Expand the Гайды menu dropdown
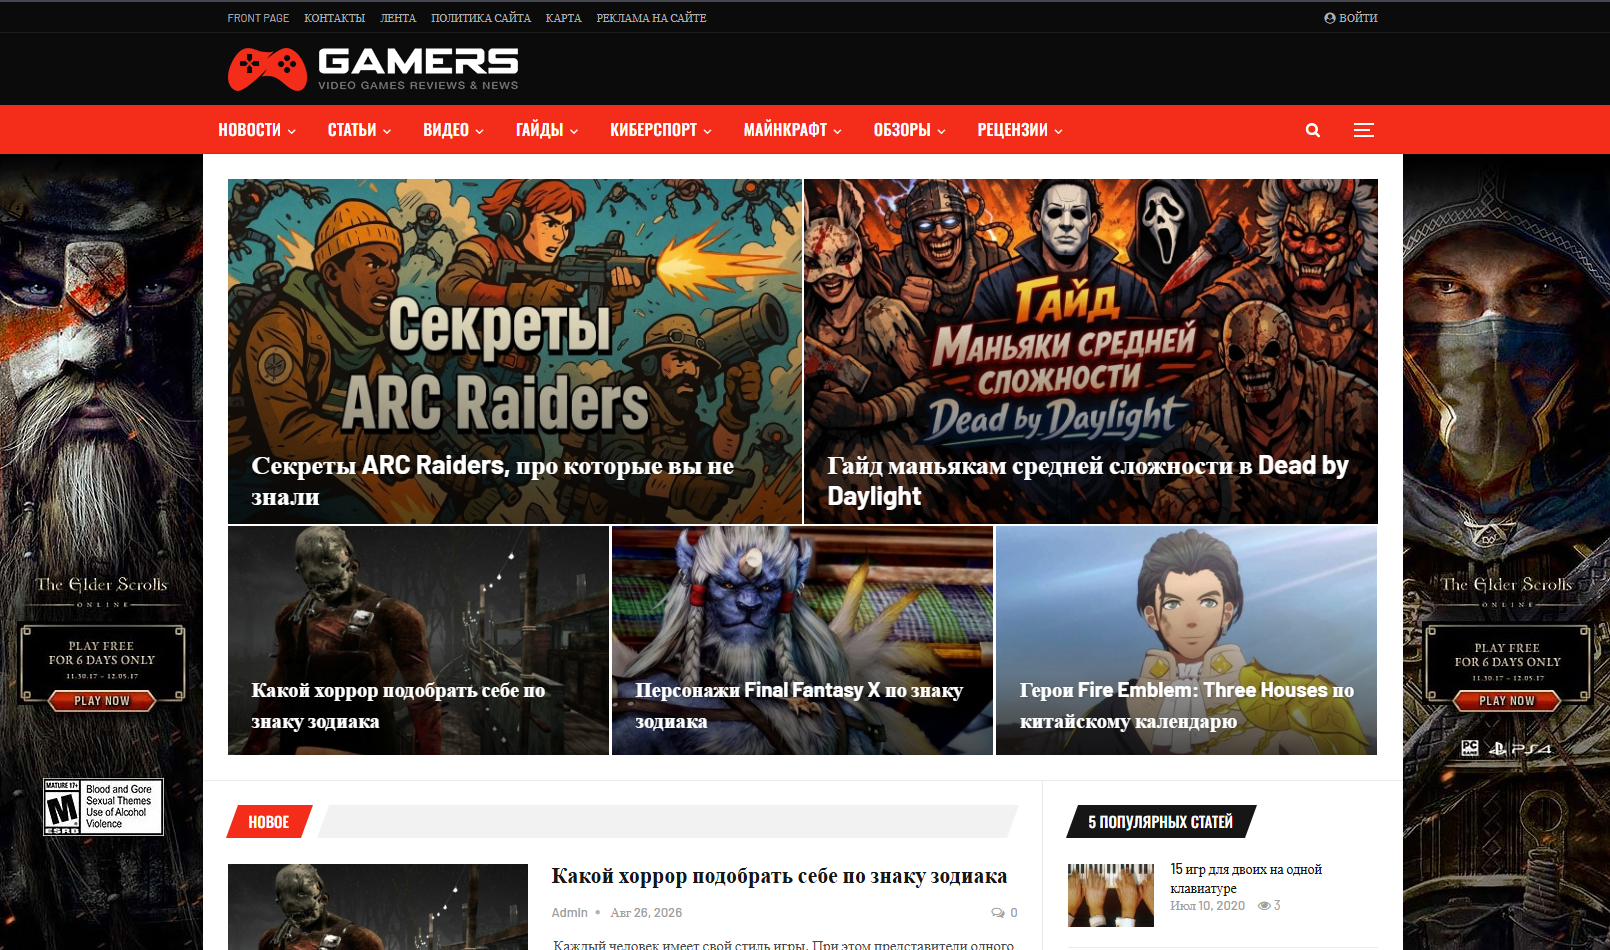The width and height of the screenshot is (1610, 950). point(547,130)
